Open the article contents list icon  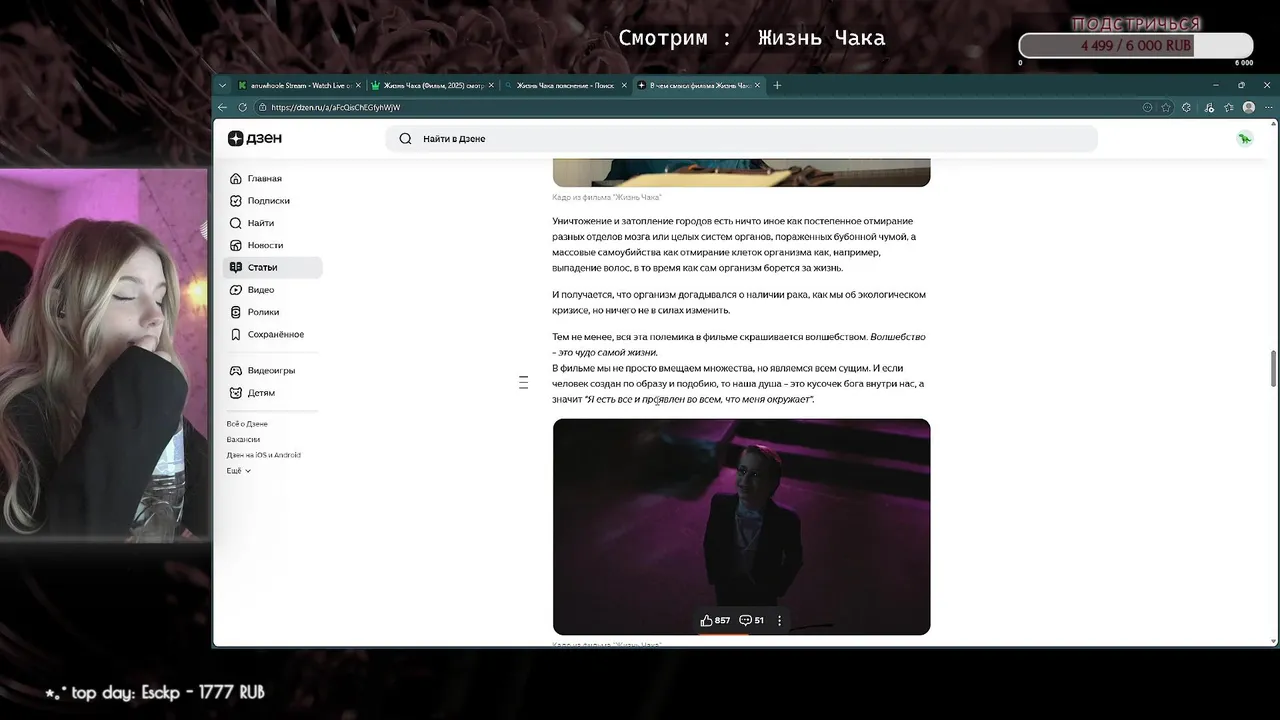point(523,383)
